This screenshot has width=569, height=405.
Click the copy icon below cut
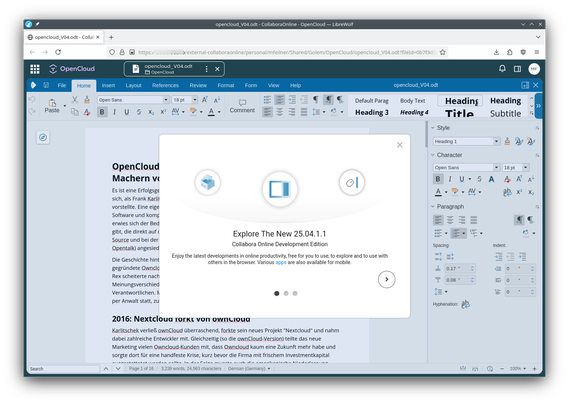coord(75,112)
